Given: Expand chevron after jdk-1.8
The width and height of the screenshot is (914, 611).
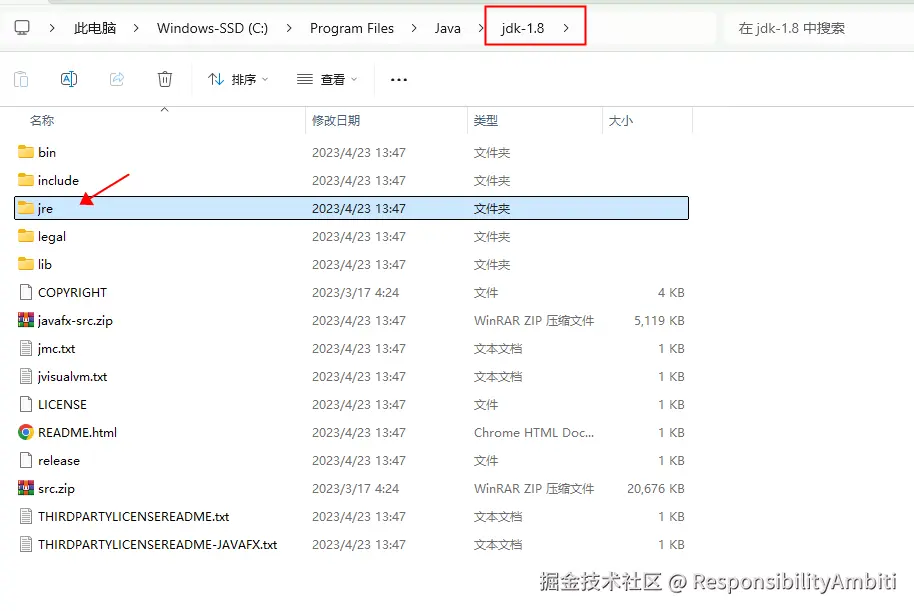Looking at the screenshot, I should pos(566,28).
